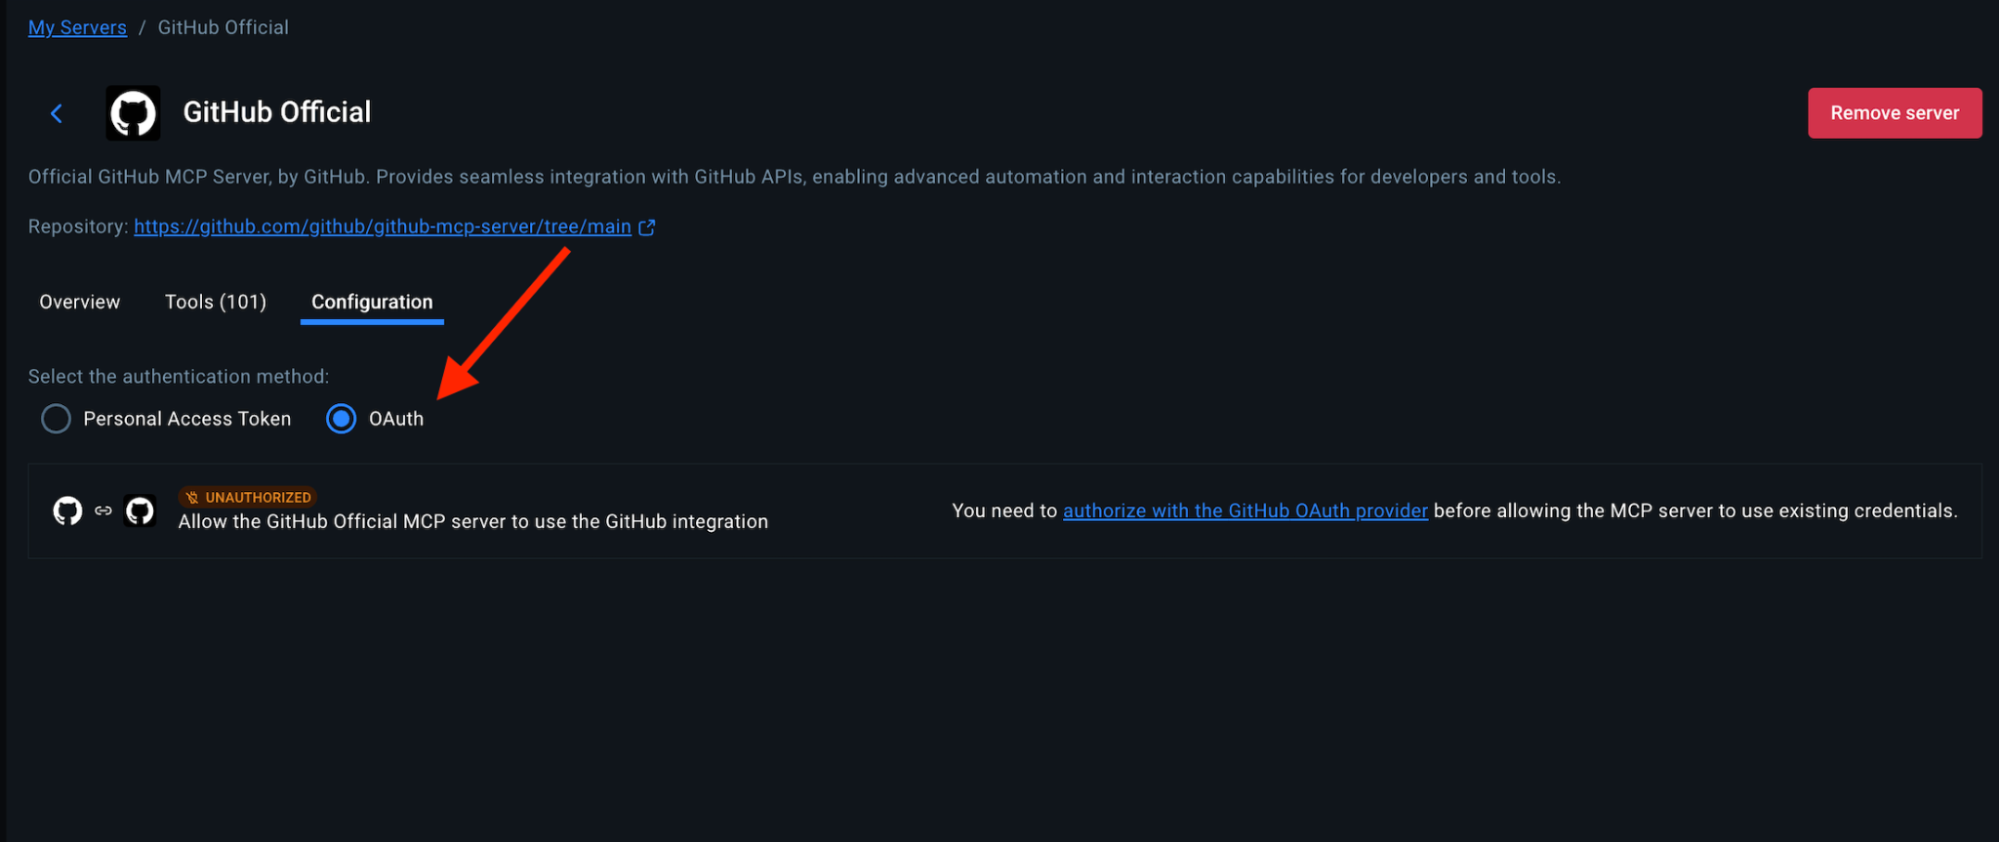Select the Personal Access Token radio button
Screen dimensions: 1999x843
click(x=56, y=418)
